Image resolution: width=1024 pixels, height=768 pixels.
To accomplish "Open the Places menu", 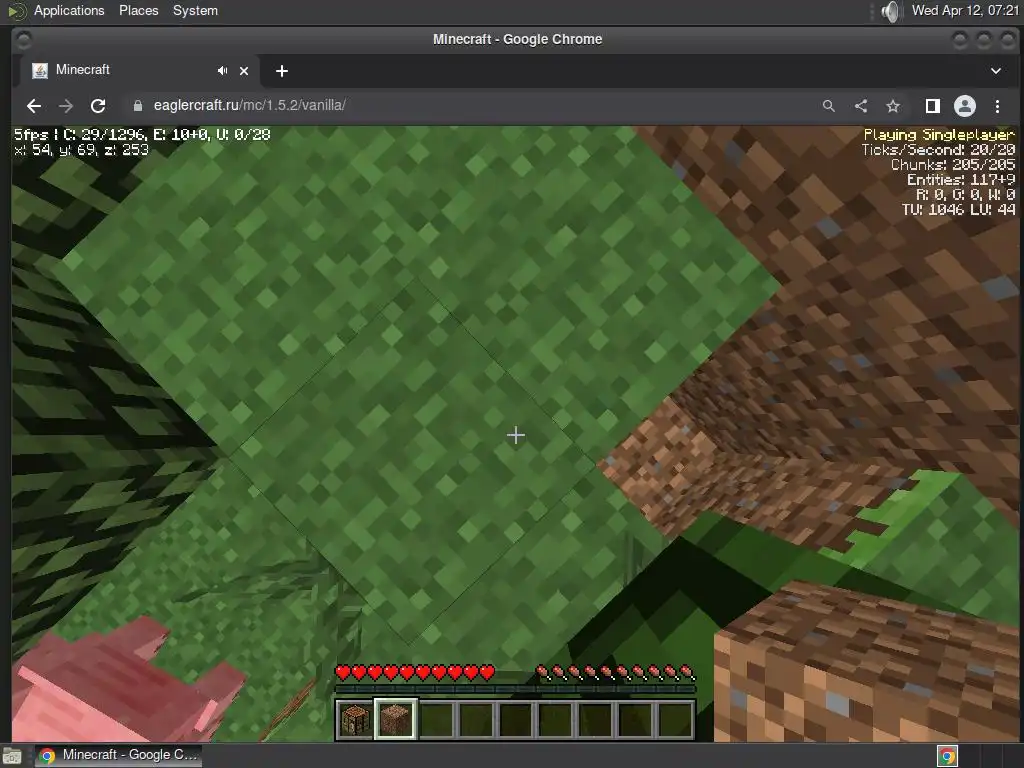I will (x=138, y=10).
